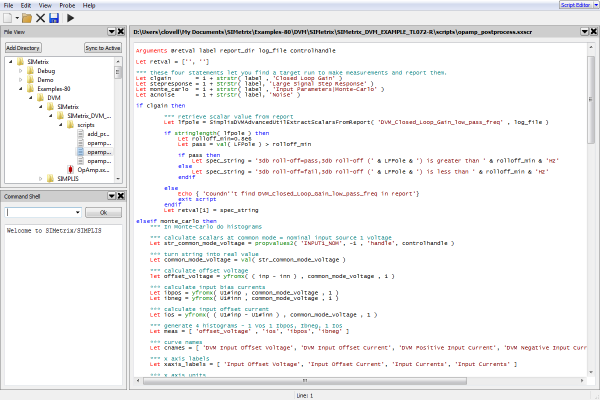Click the Close file X toolbar icon
The height and width of the screenshot is (400, 600).
pyautogui.click(x=40, y=18)
